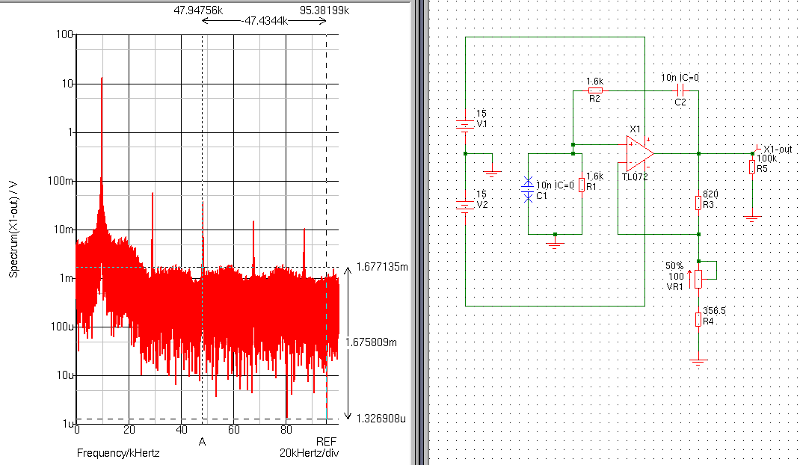Select the V1 battery source symbol
This screenshot has width=800, height=465.
464,125
